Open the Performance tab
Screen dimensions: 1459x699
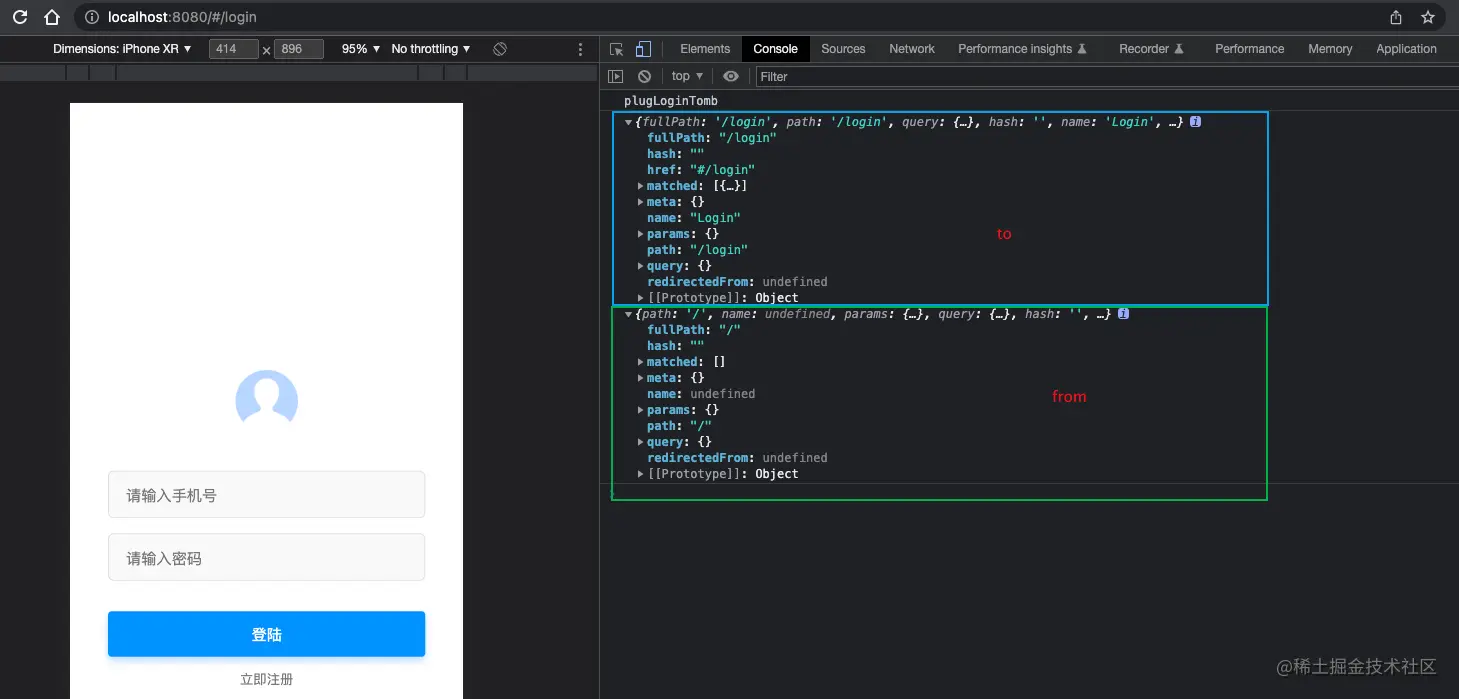[x=1249, y=49]
